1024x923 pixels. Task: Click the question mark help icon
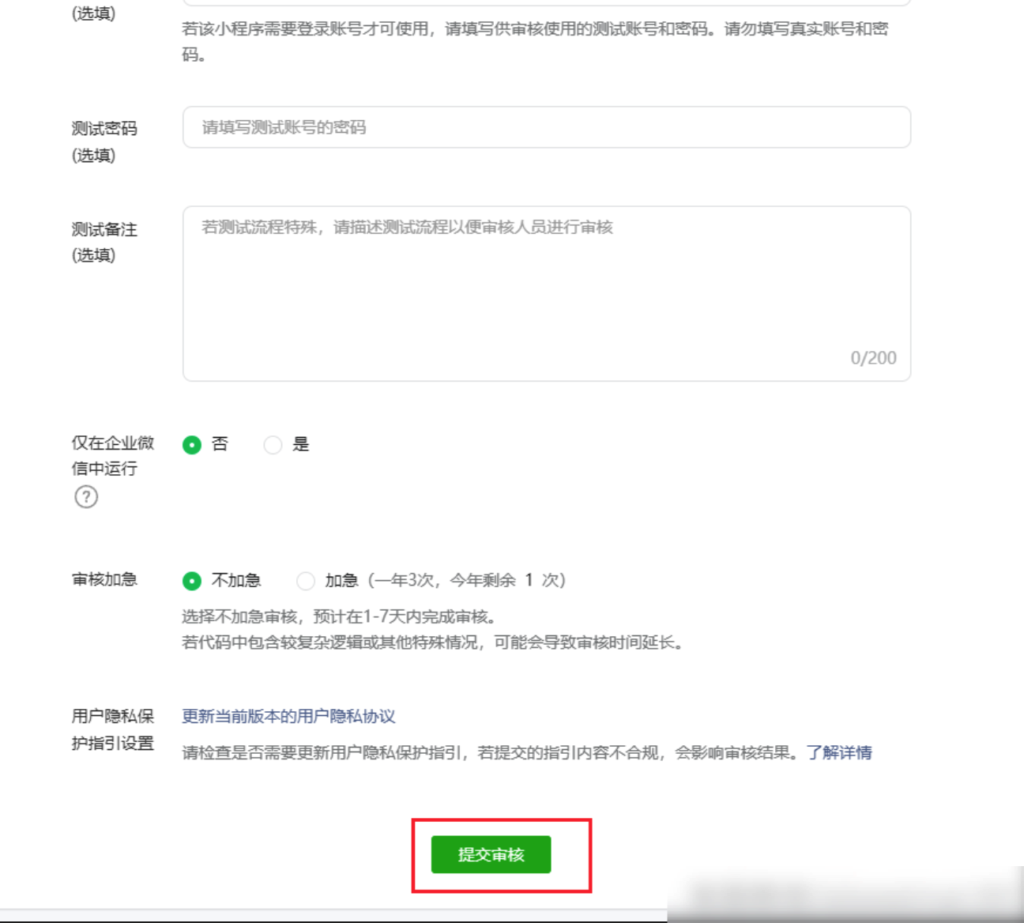pos(86,496)
